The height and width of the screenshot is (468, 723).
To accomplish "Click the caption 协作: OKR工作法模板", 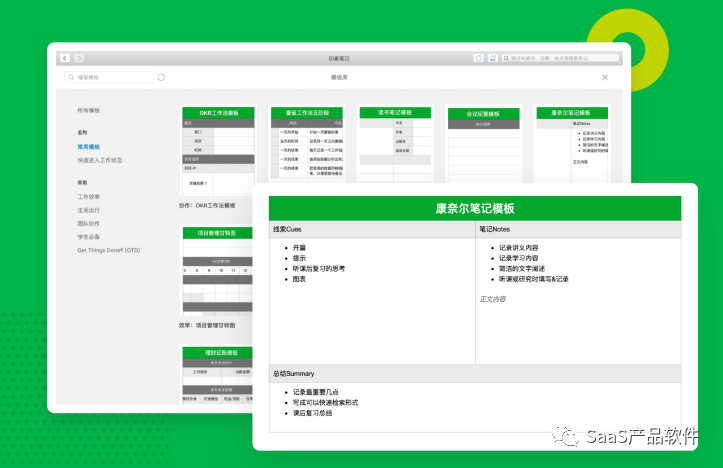I will point(207,205).
